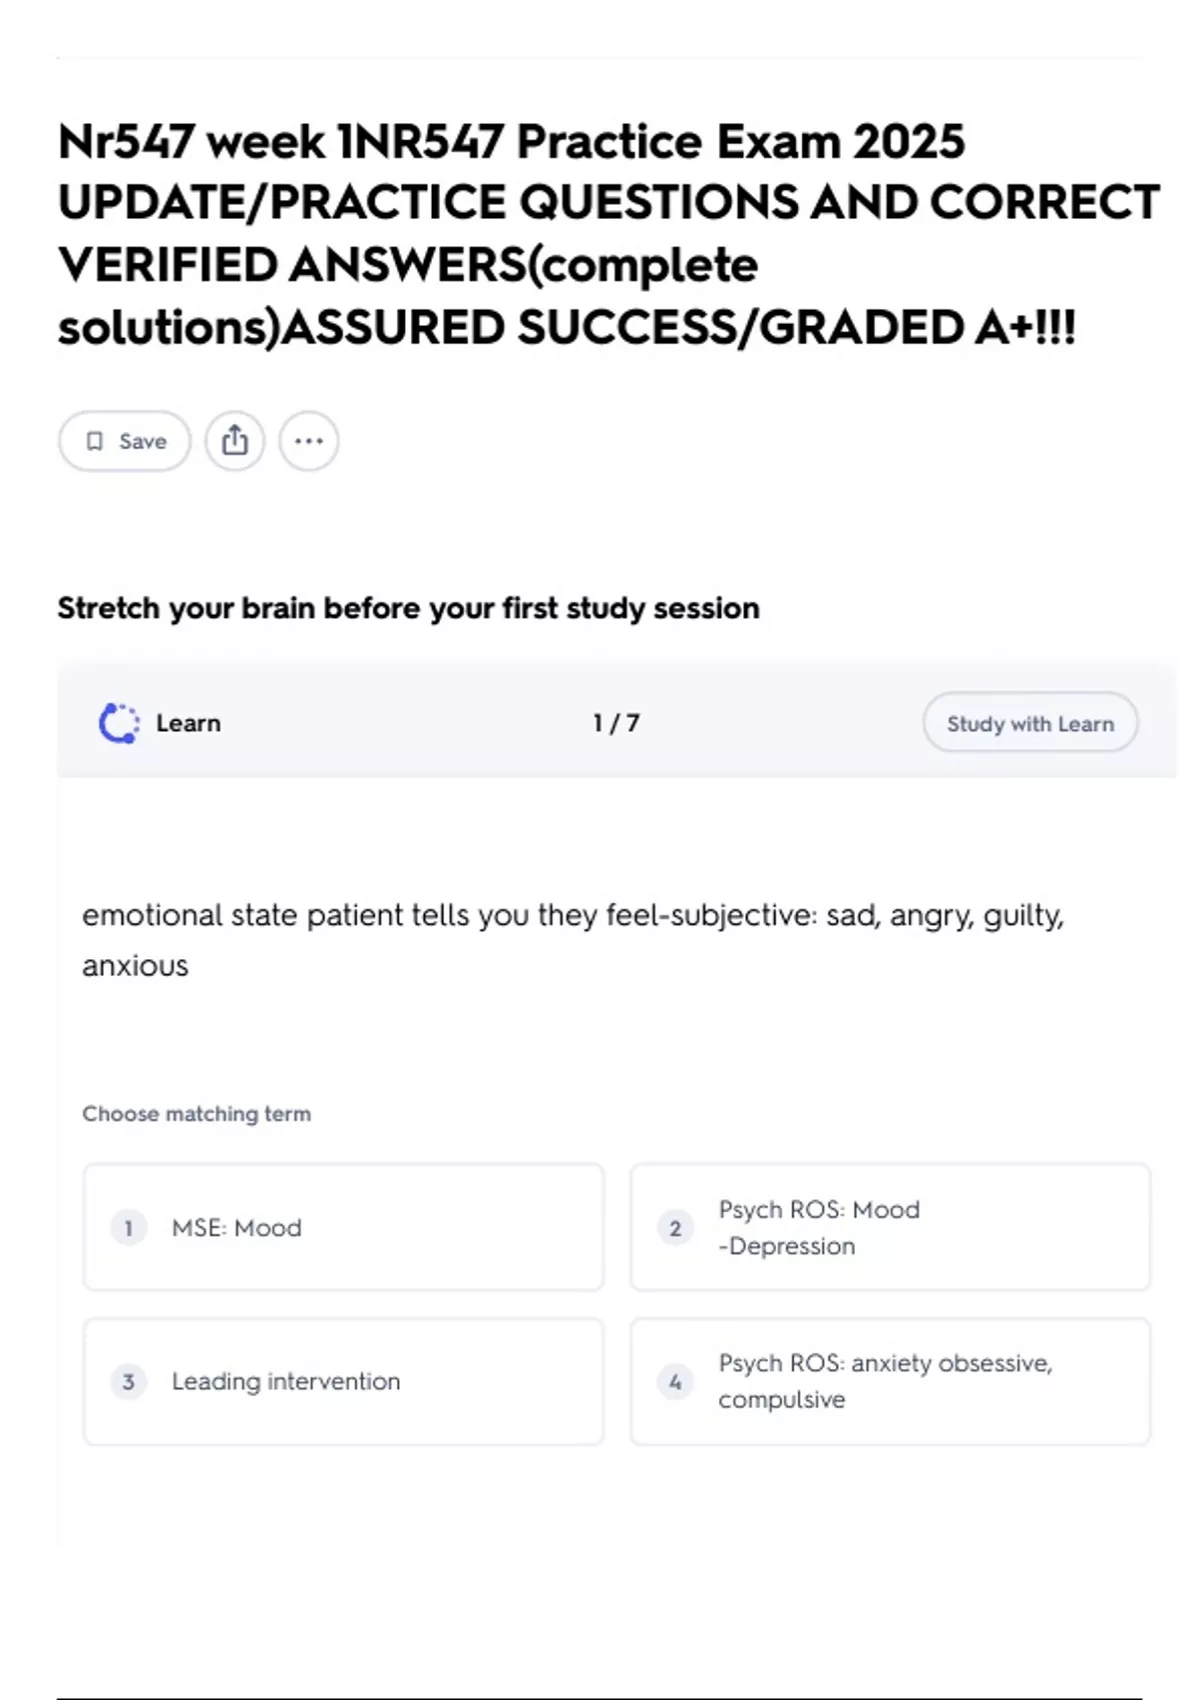
Task: Click the Learn label in the header
Action: click(x=188, y=723)
